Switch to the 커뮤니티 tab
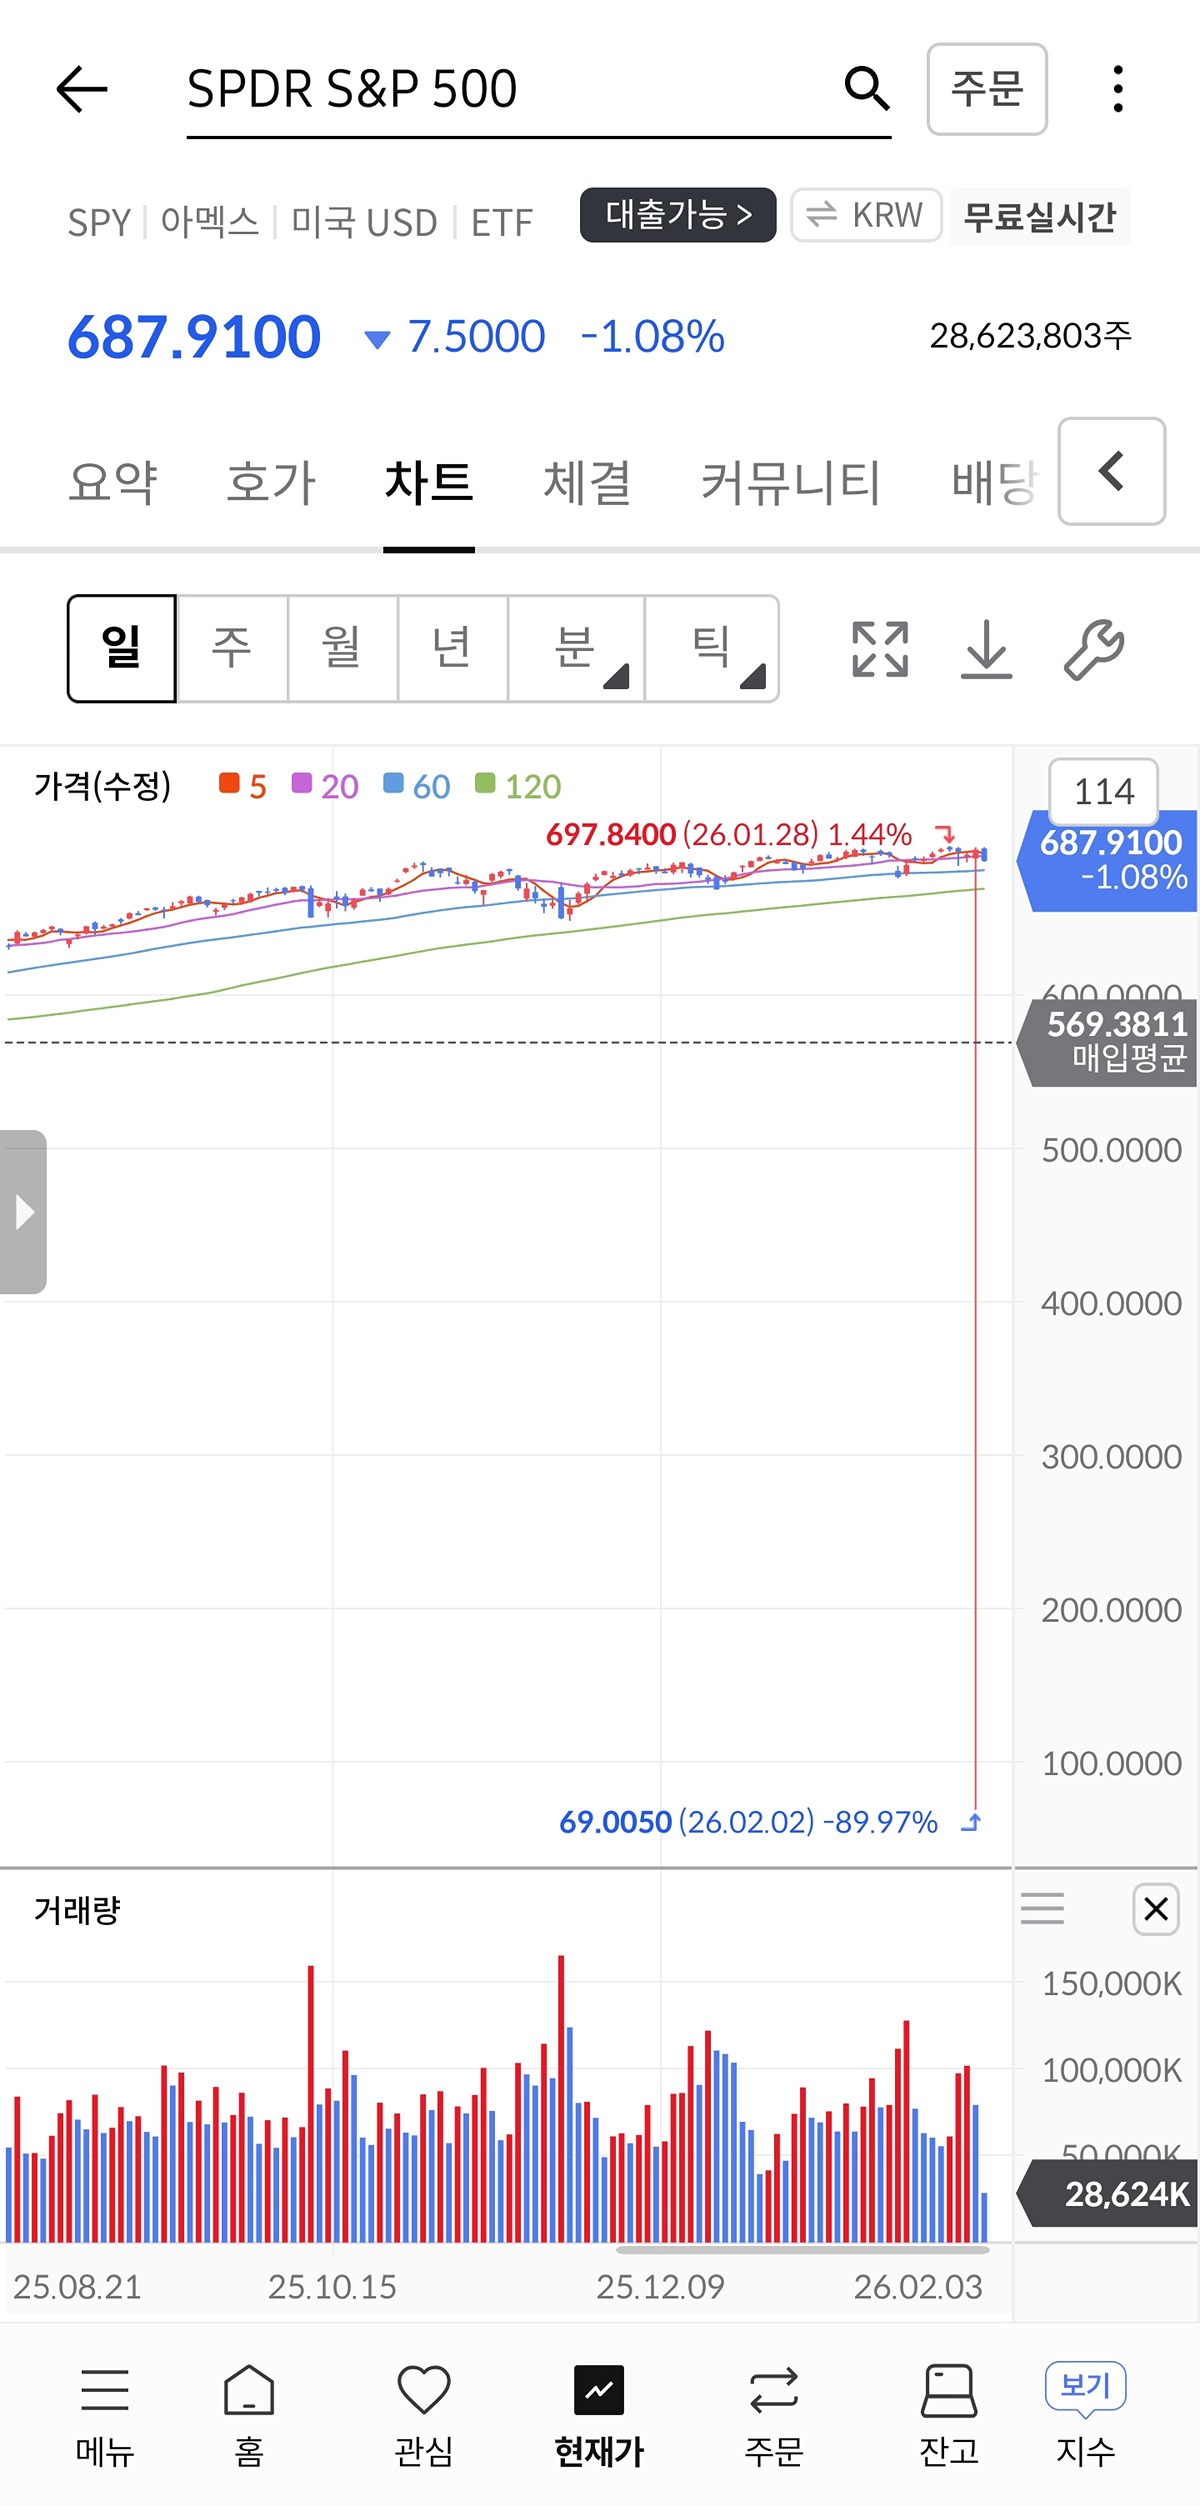 pyautogui.click(x=790, y=483)
